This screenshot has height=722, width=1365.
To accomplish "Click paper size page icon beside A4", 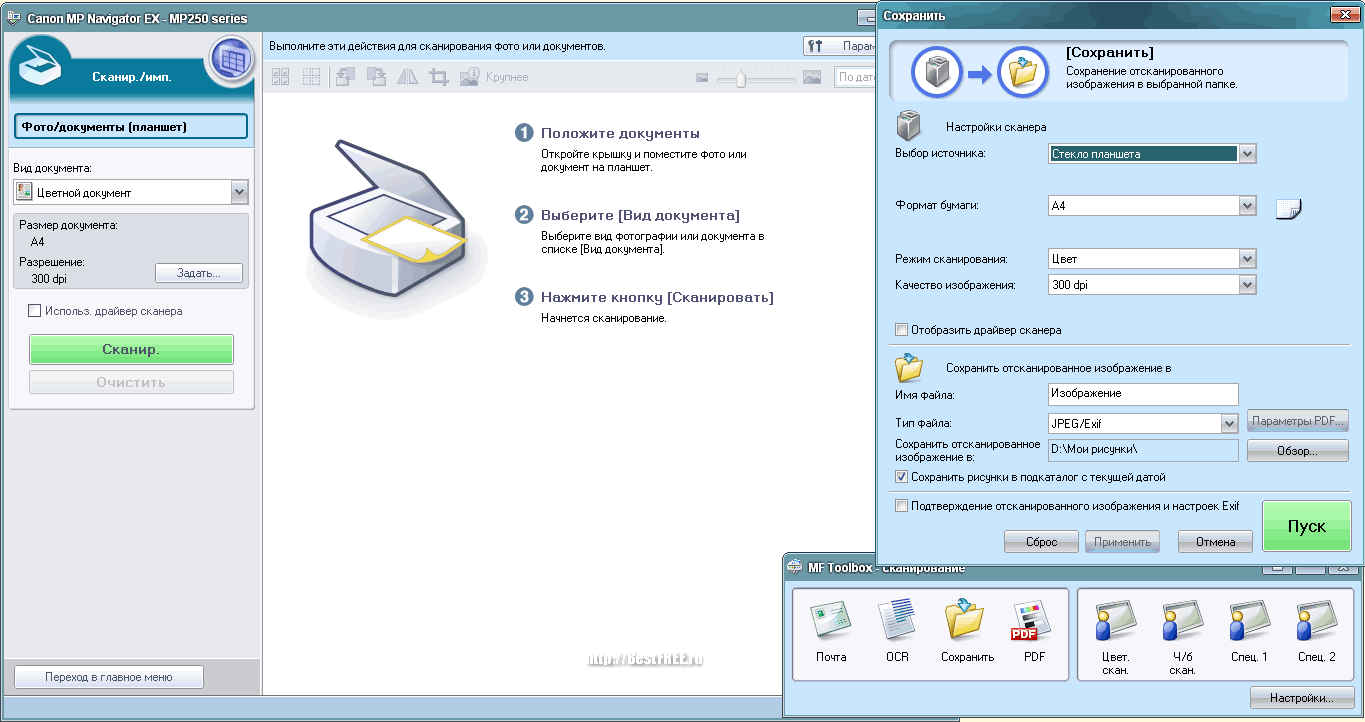I will pos(1289,207).
